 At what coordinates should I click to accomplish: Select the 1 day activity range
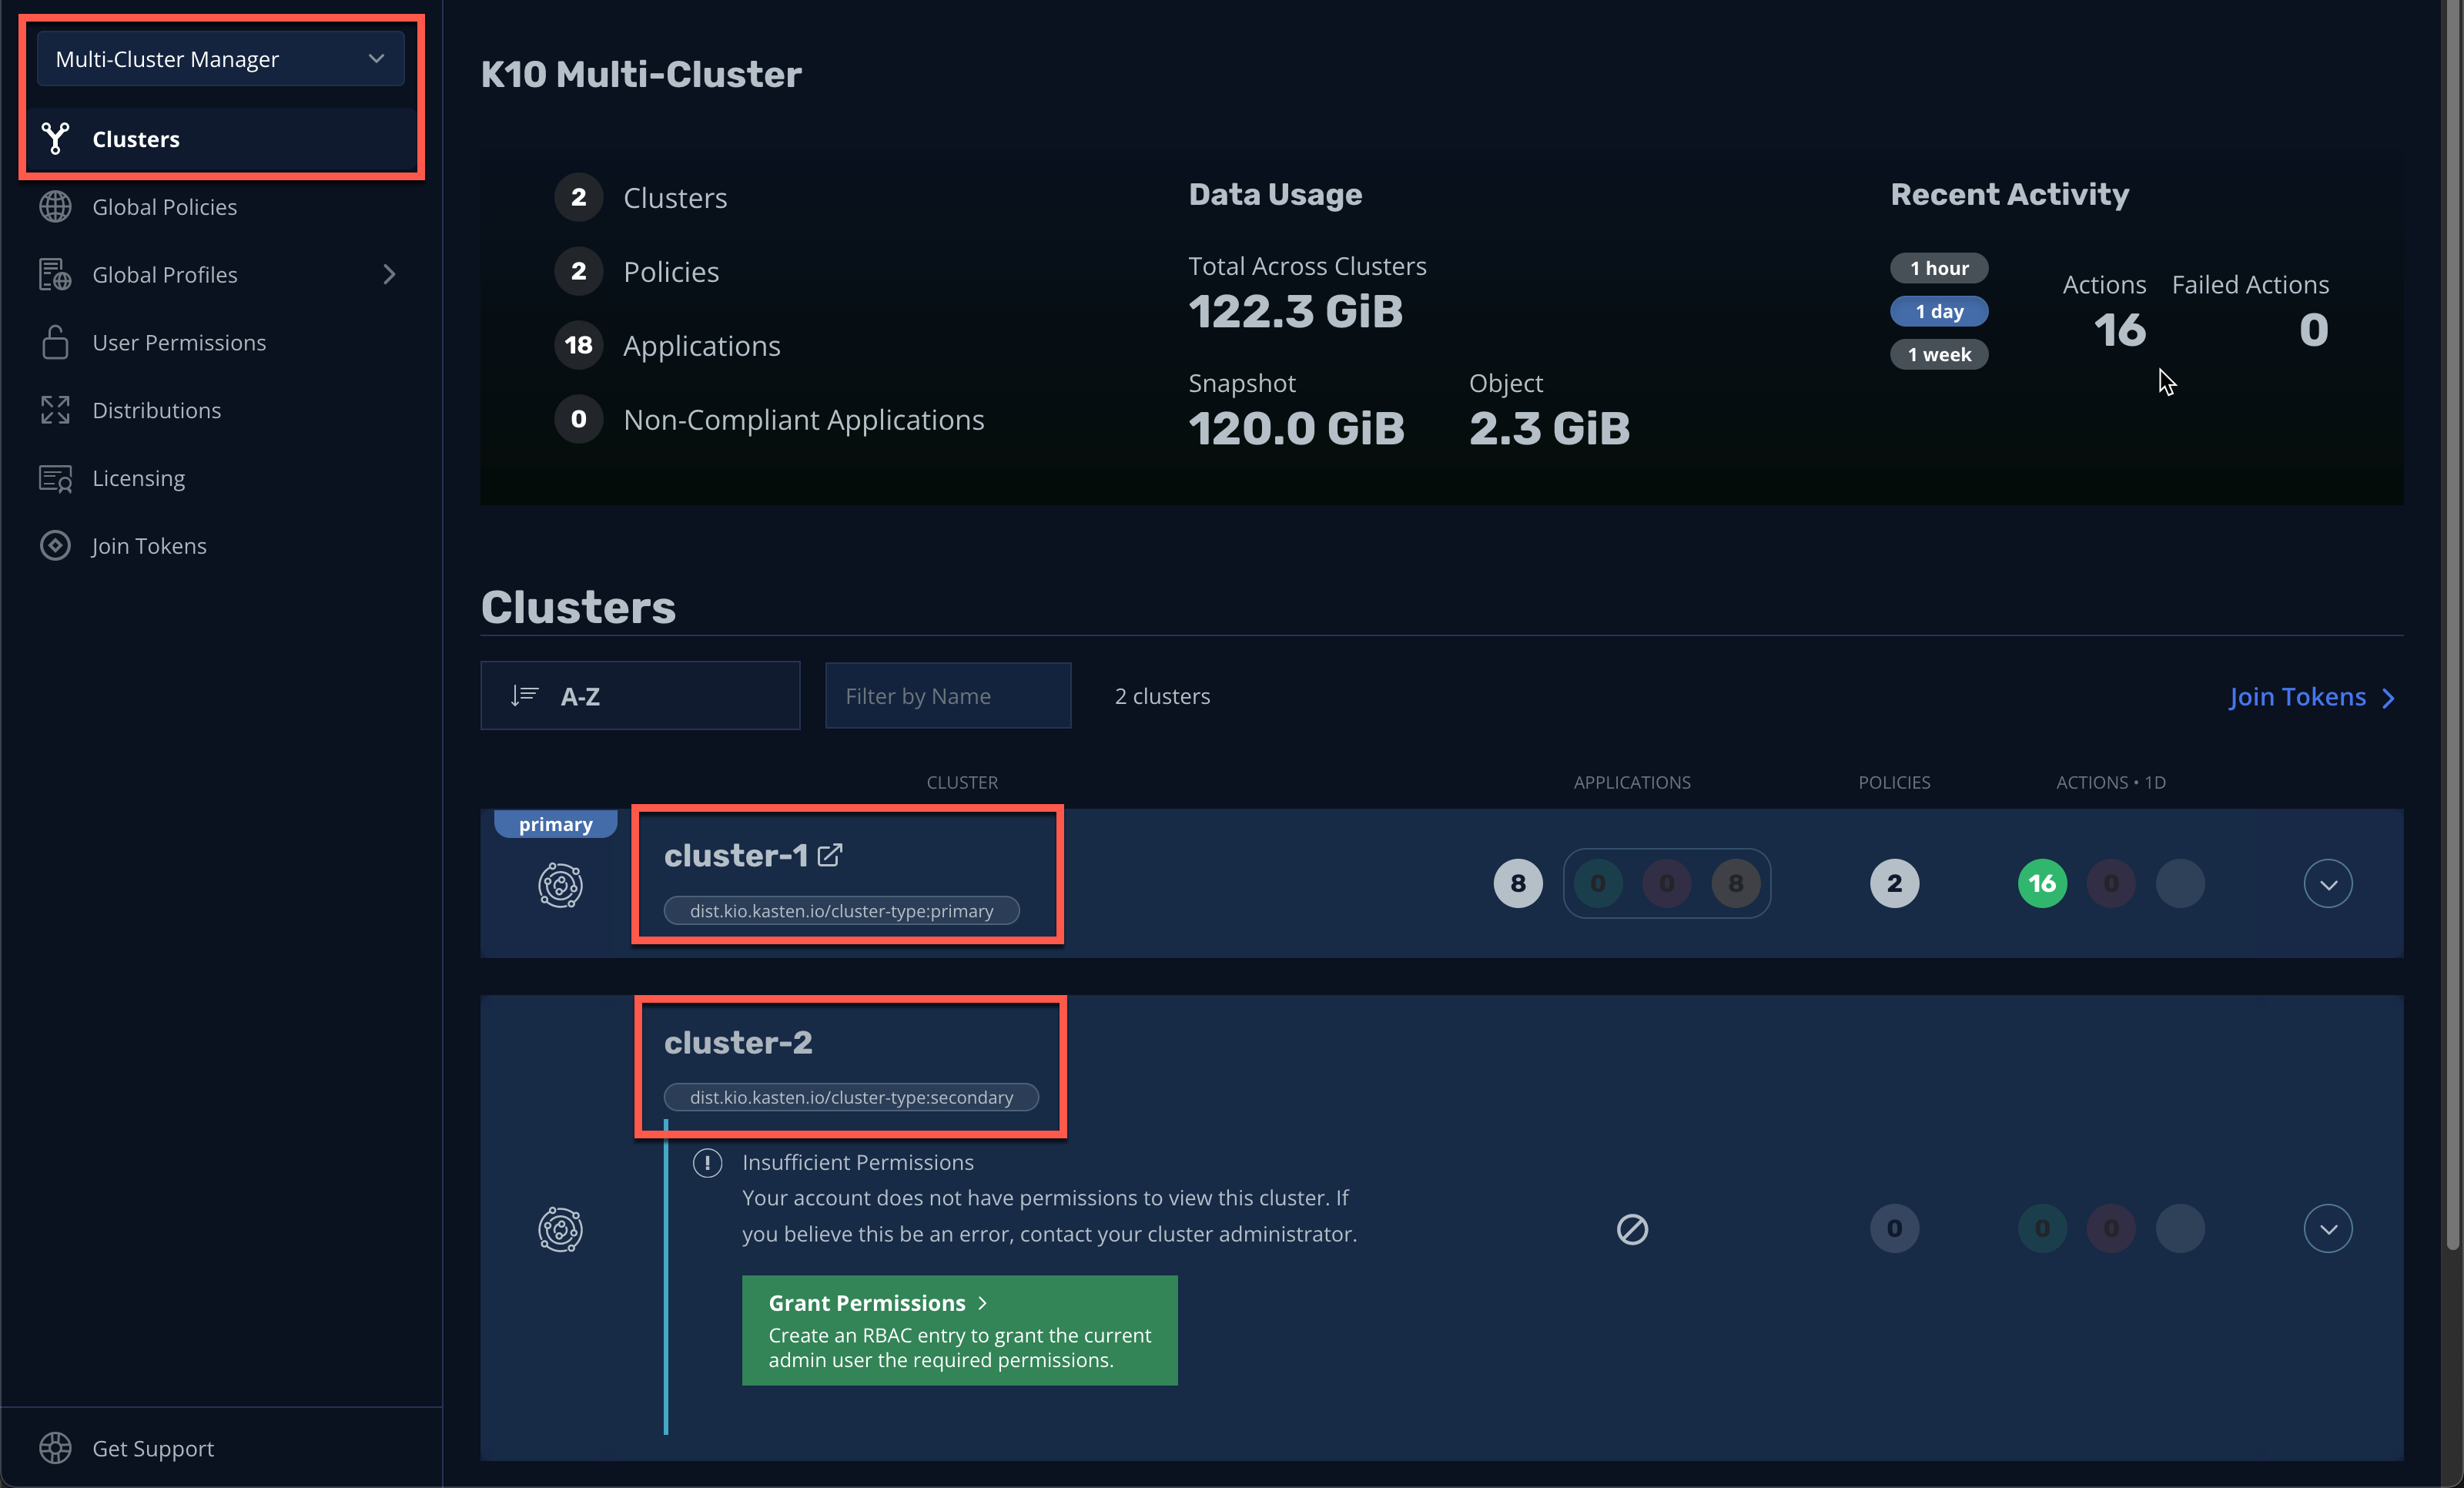tap(1939, 311)
